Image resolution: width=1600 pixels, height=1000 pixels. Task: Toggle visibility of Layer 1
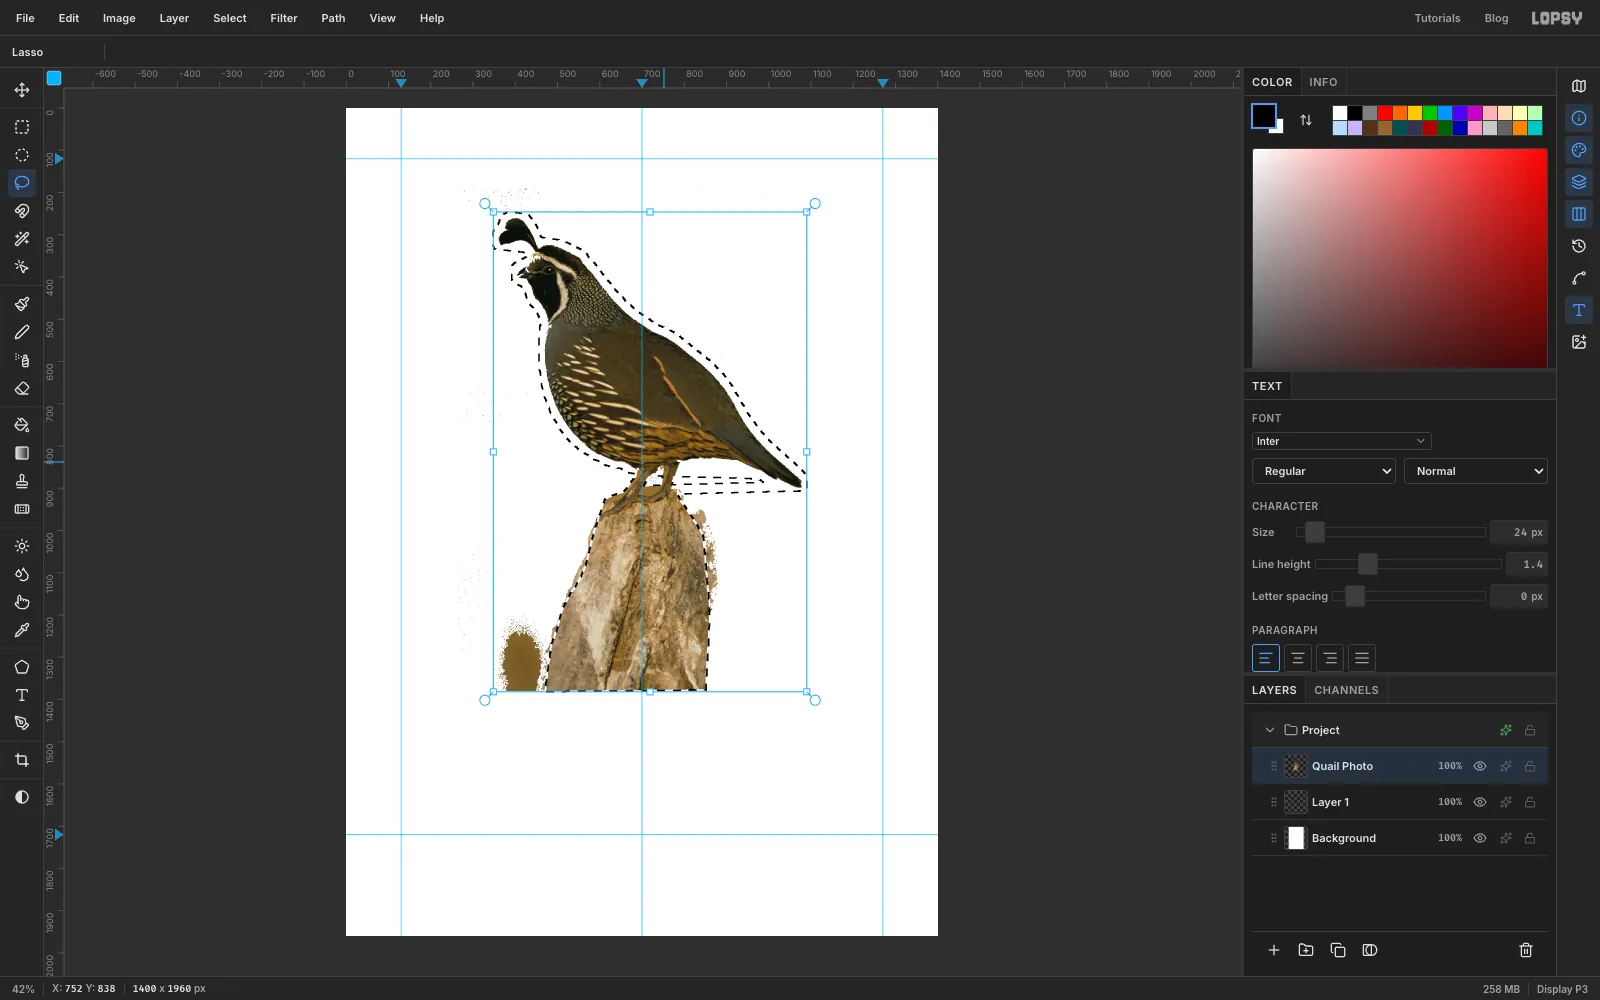(x=1480, y=802)
